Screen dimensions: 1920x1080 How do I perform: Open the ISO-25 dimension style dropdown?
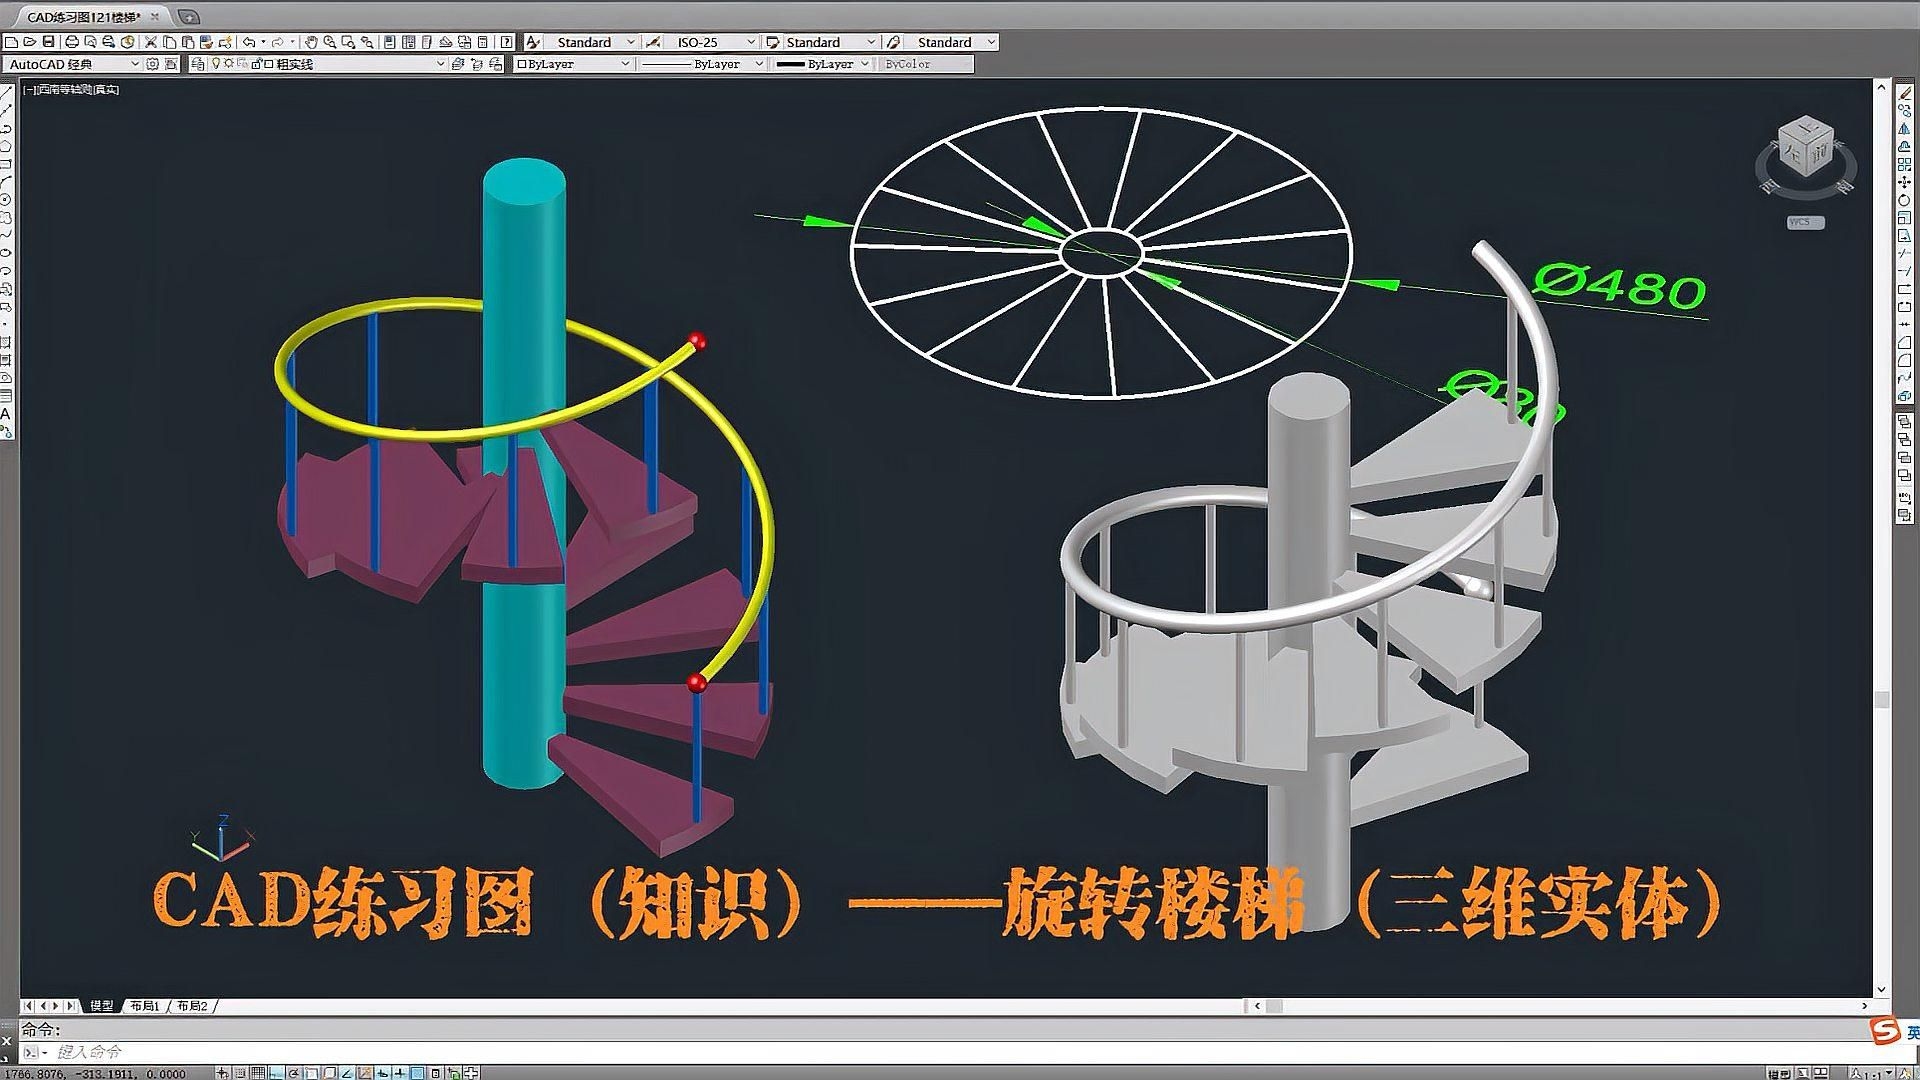pos(749,42)
